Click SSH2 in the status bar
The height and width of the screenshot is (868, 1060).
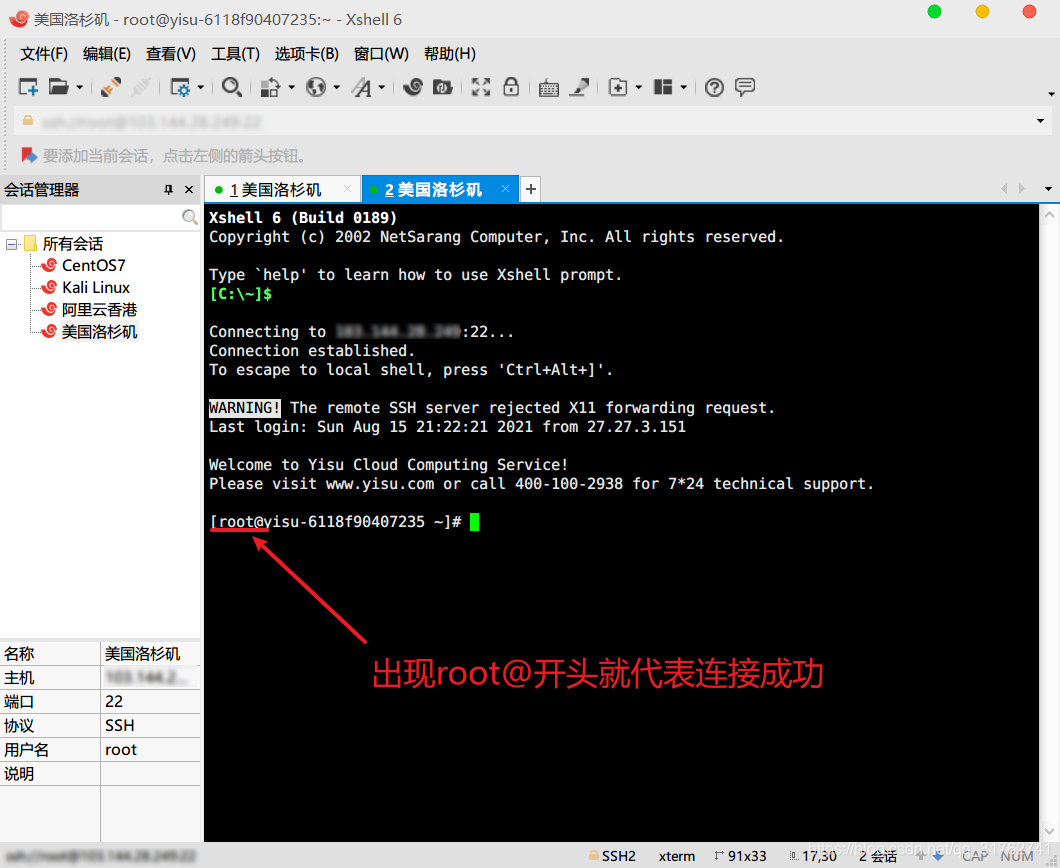coord(619,857)
